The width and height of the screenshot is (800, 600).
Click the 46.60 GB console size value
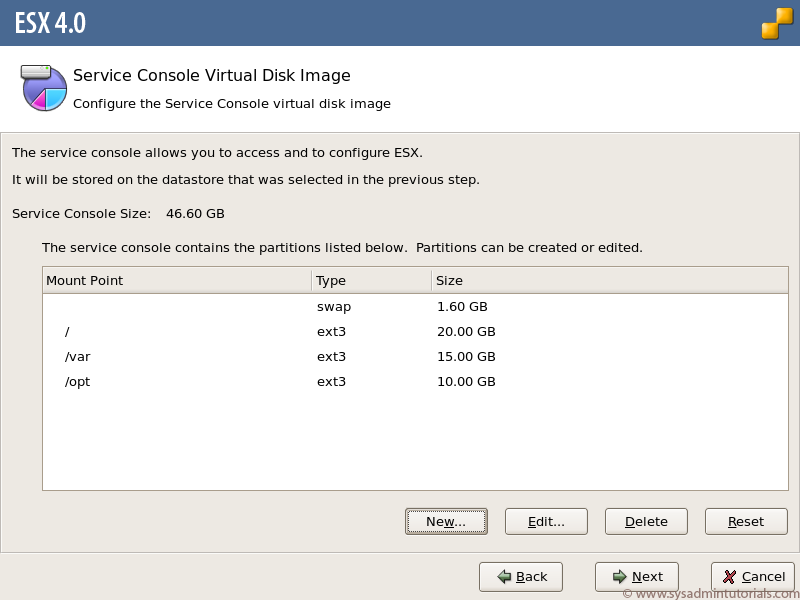pyautogui.click(x=195, y=213)
